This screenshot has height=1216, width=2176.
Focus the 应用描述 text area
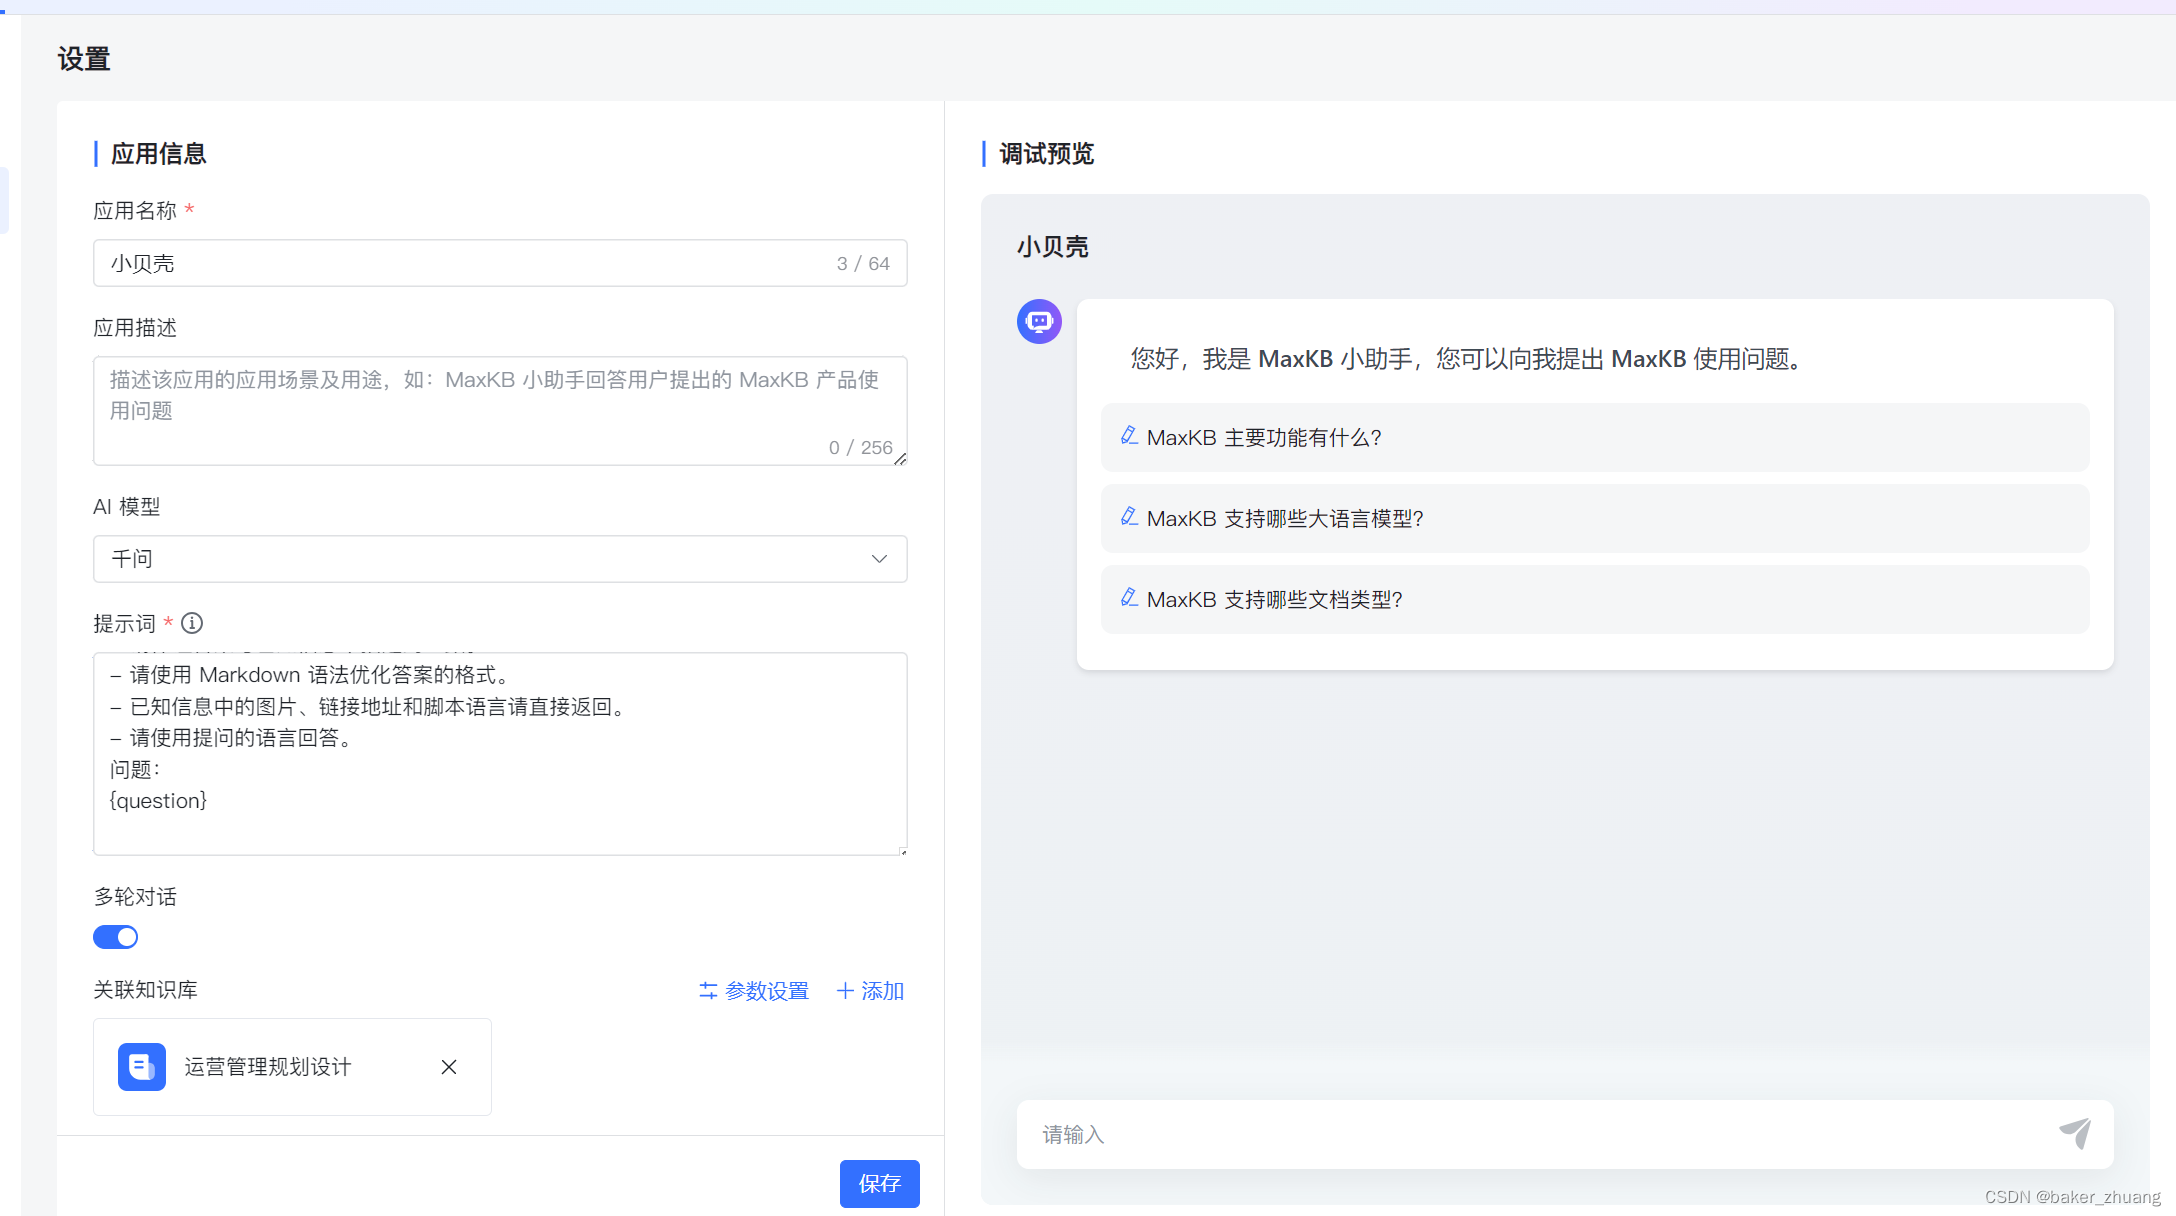coord(498,410)
